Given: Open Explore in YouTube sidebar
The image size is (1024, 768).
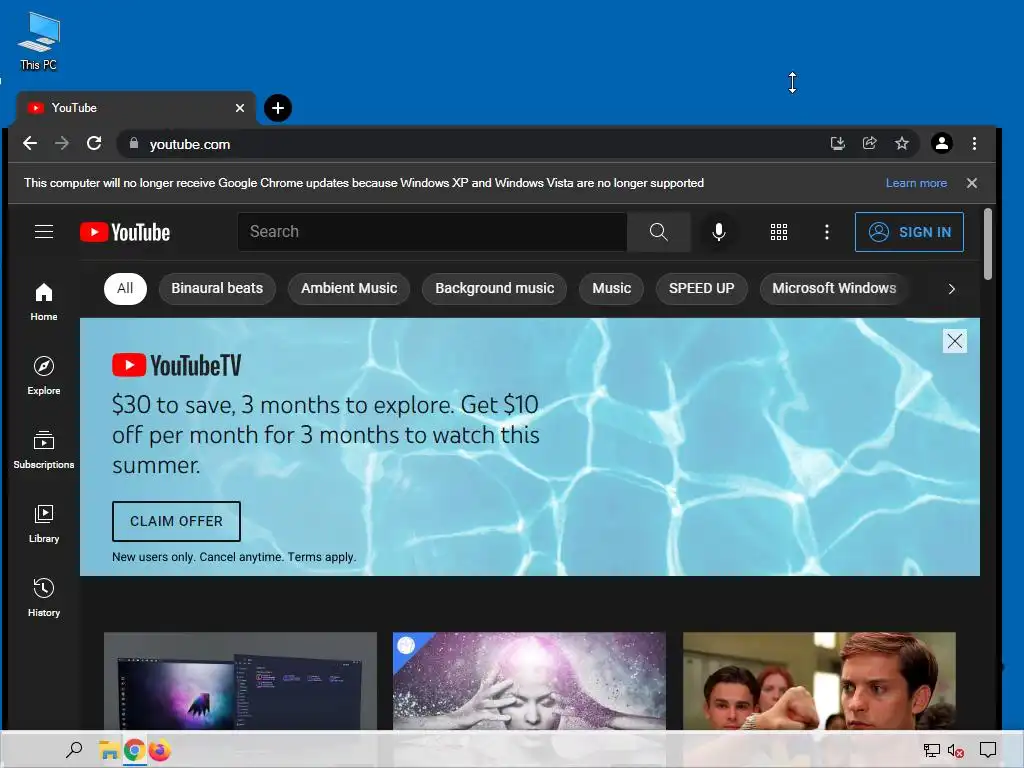Looking at the screenshot, I should [44, 376].
